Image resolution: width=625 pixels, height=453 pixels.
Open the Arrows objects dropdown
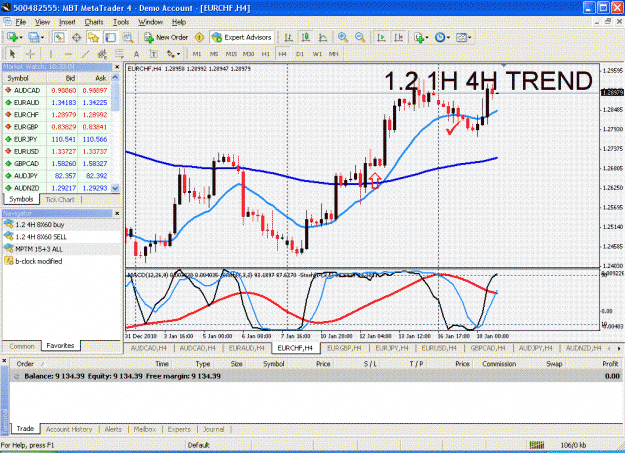point(173,54)
